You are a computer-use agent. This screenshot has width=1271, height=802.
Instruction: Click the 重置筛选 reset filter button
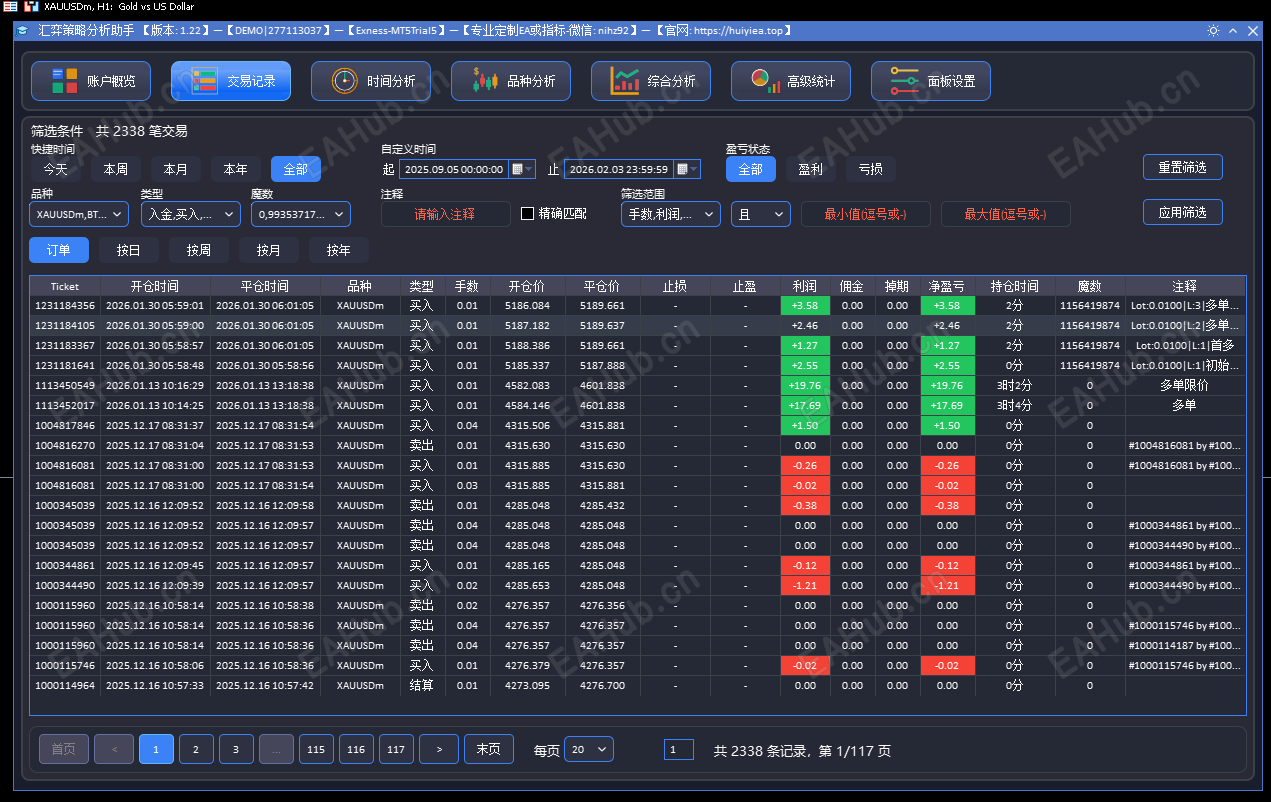click(x=1183, y=167)
